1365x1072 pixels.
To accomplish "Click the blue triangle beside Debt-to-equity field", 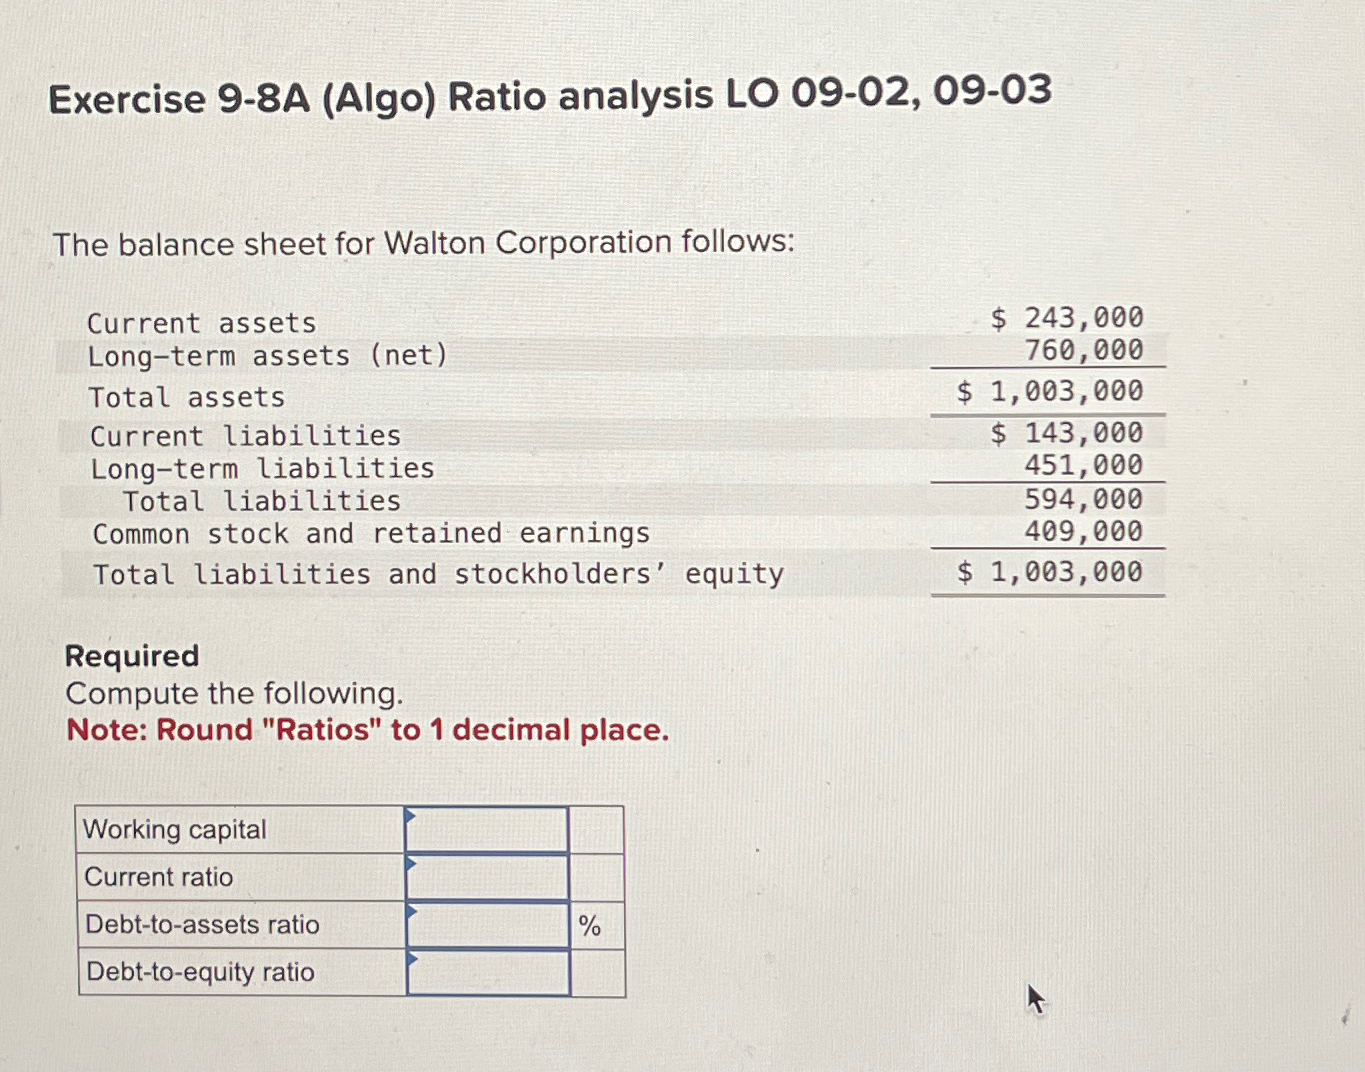I will 411,961.
